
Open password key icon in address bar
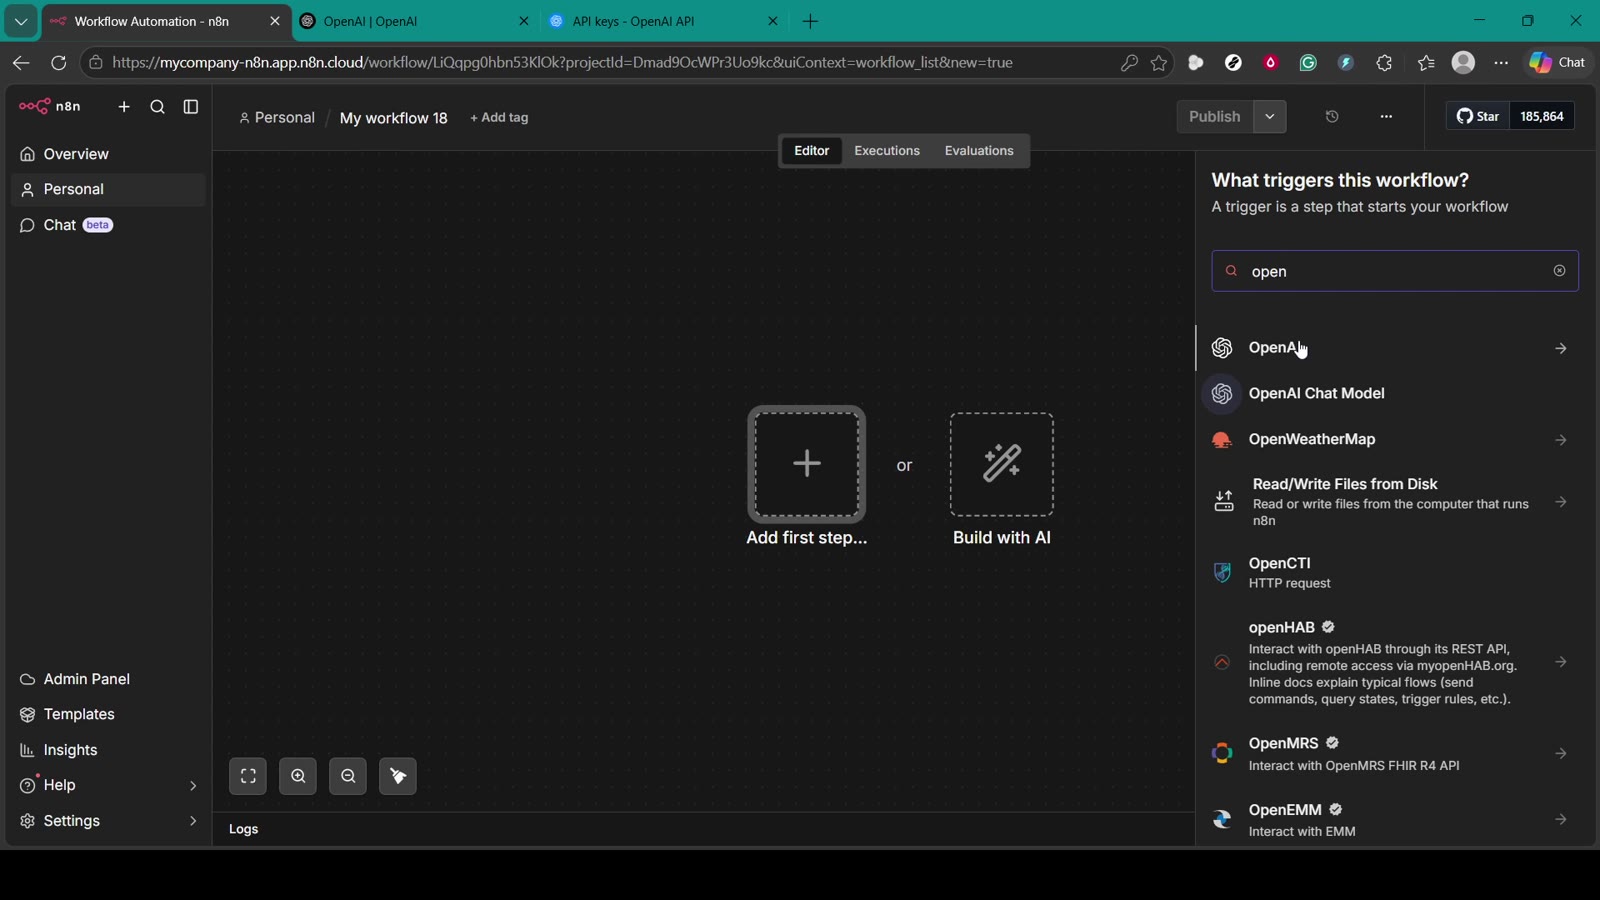click(x=1129, y=63)
